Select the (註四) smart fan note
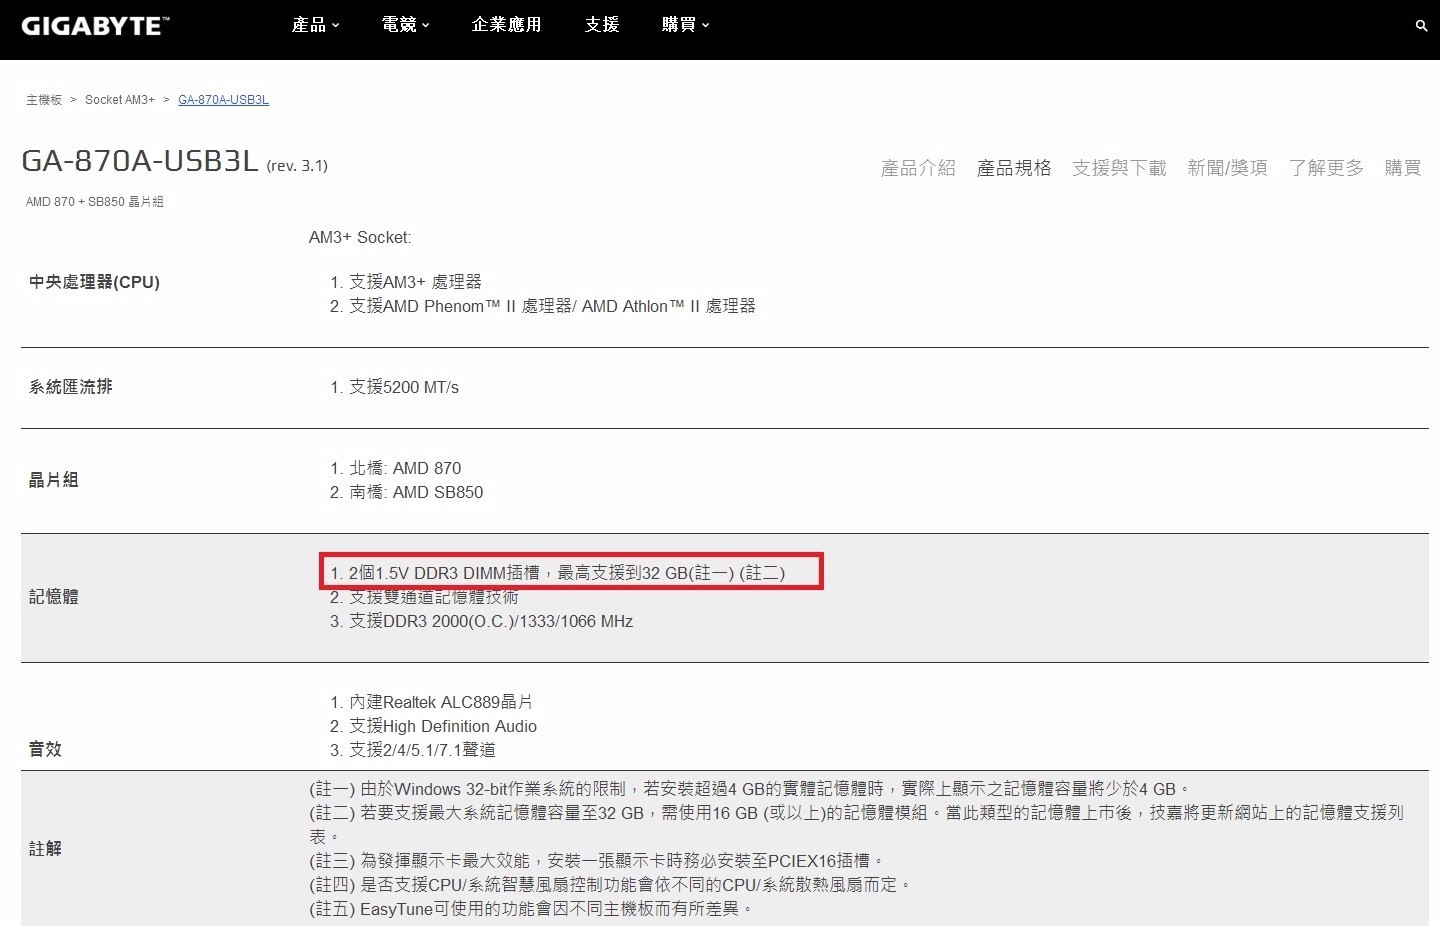This screenshot has width=1445, height=926. pos(611,885)
